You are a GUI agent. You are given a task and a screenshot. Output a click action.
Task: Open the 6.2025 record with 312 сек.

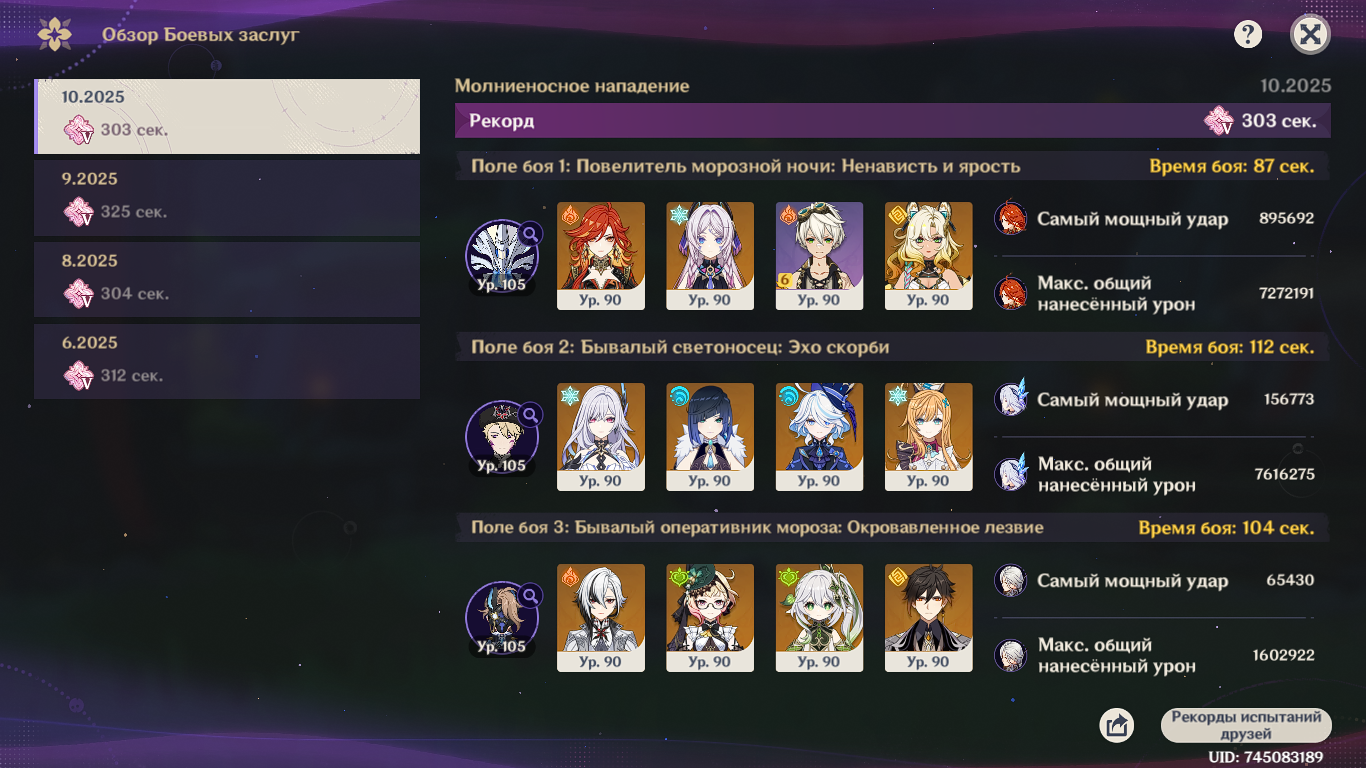point(227,362)
